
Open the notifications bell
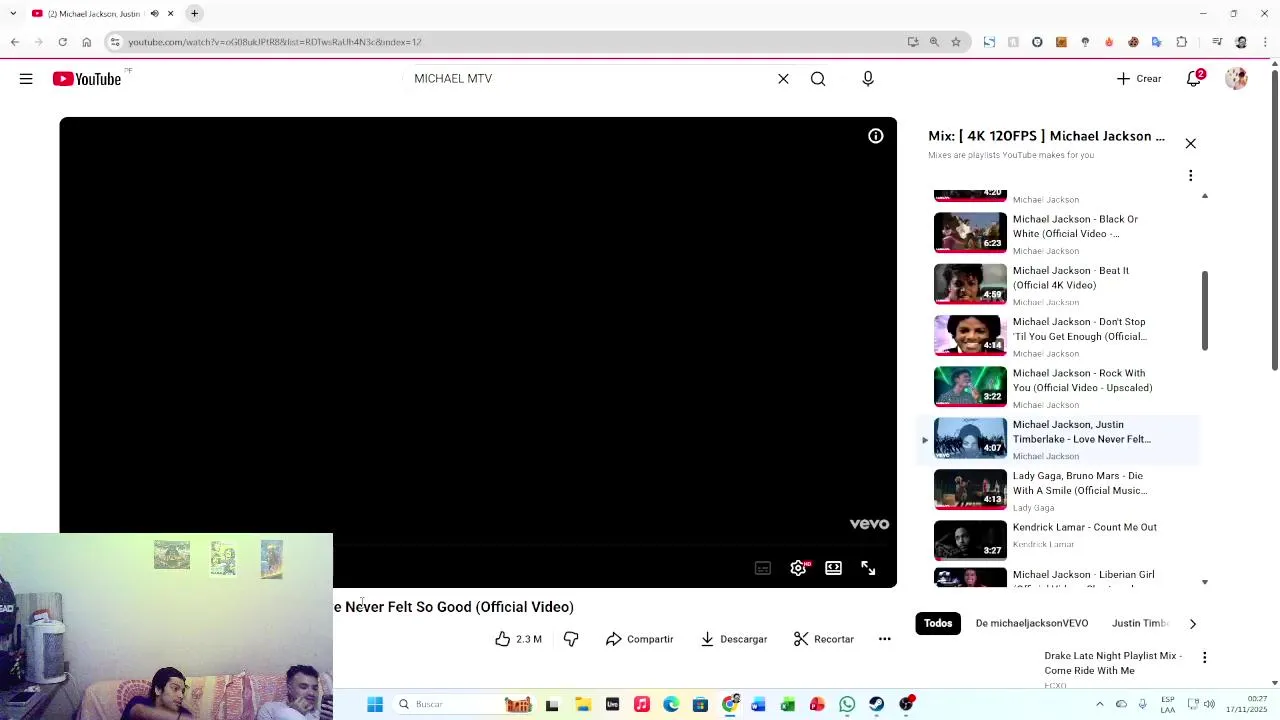tap(1194, 79)
